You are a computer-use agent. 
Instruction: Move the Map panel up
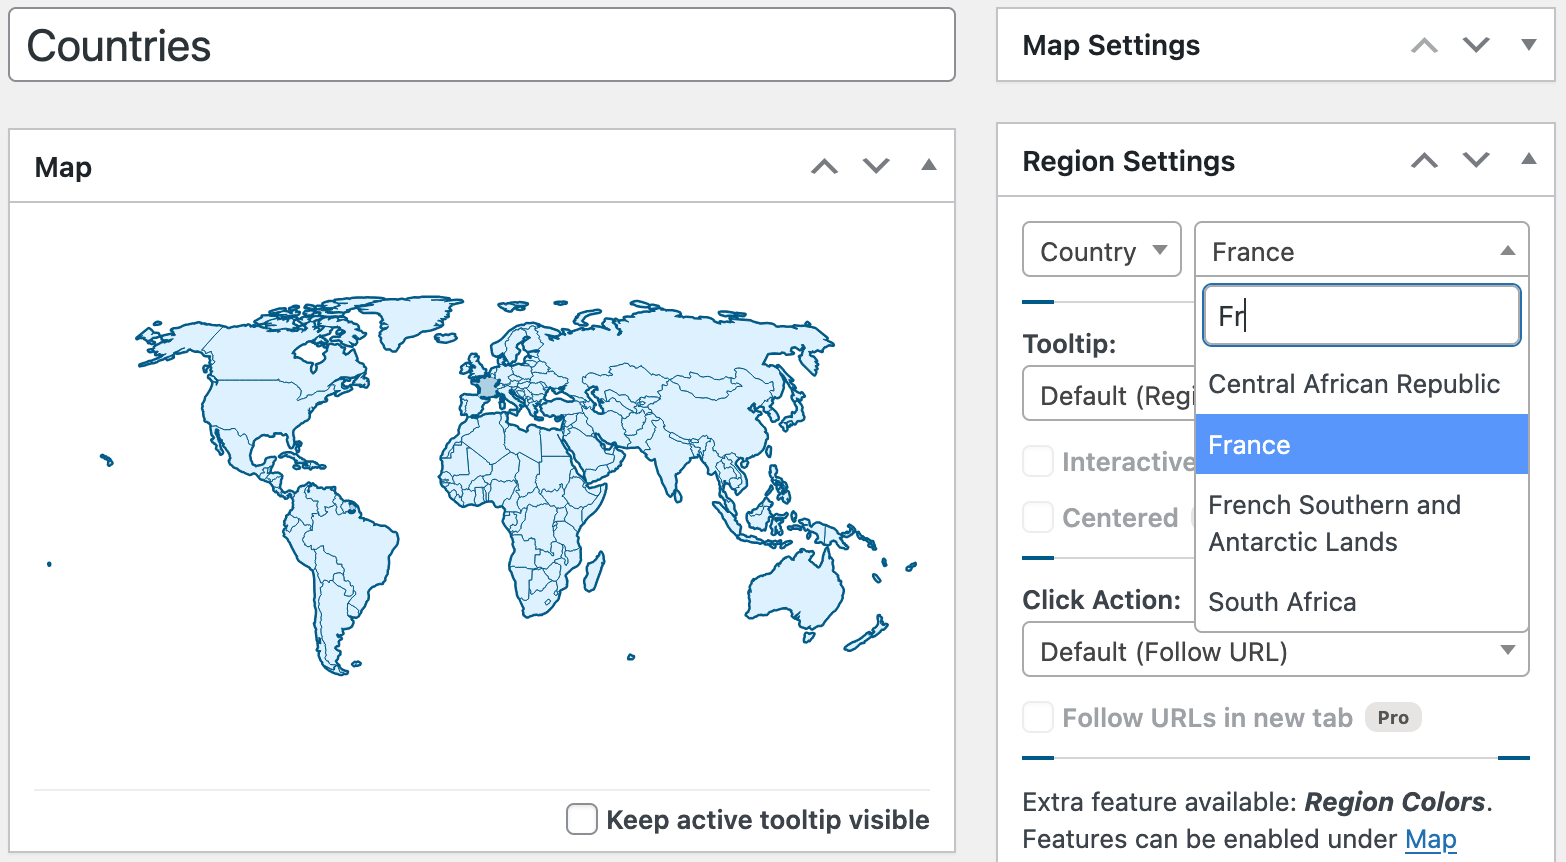click(824, 166)
